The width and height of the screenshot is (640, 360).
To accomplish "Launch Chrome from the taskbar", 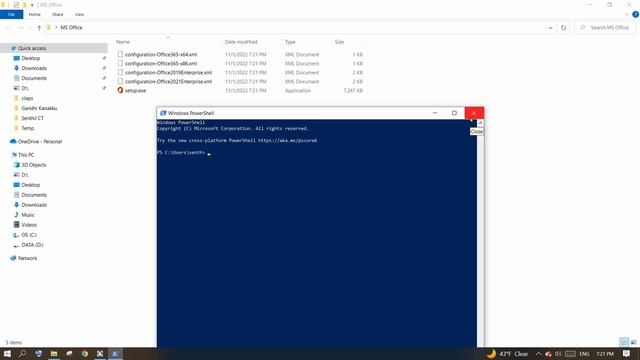I will (x=84, y=354).
